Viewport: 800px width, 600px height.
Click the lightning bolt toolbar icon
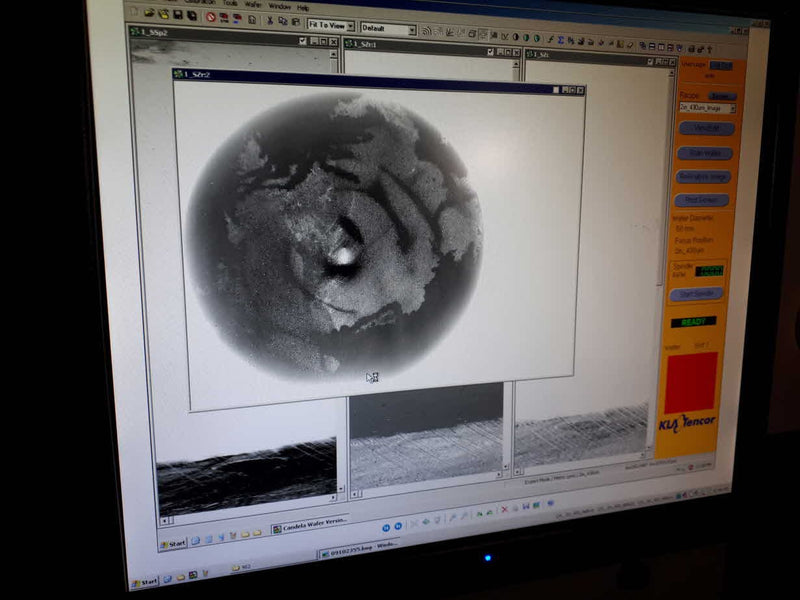click(551, 39)
